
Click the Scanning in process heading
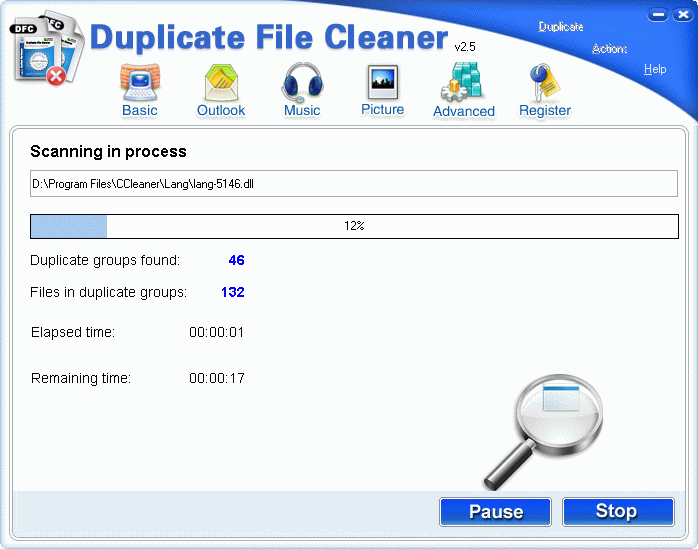click(108, 152)
